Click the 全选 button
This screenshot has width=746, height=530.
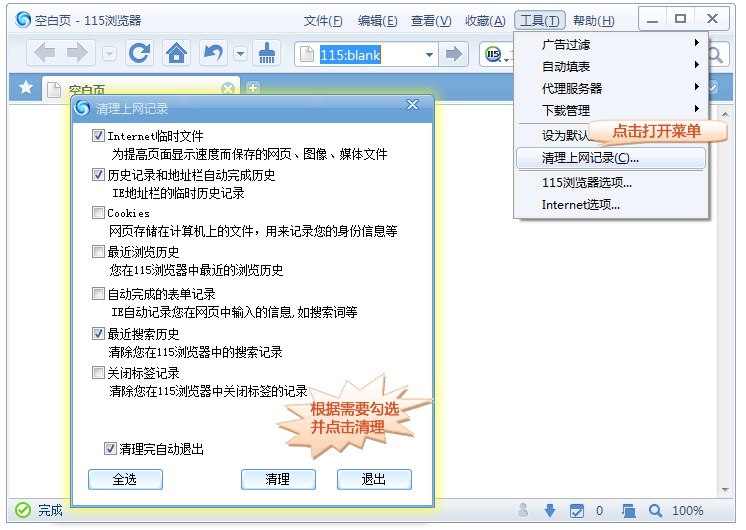125,479
